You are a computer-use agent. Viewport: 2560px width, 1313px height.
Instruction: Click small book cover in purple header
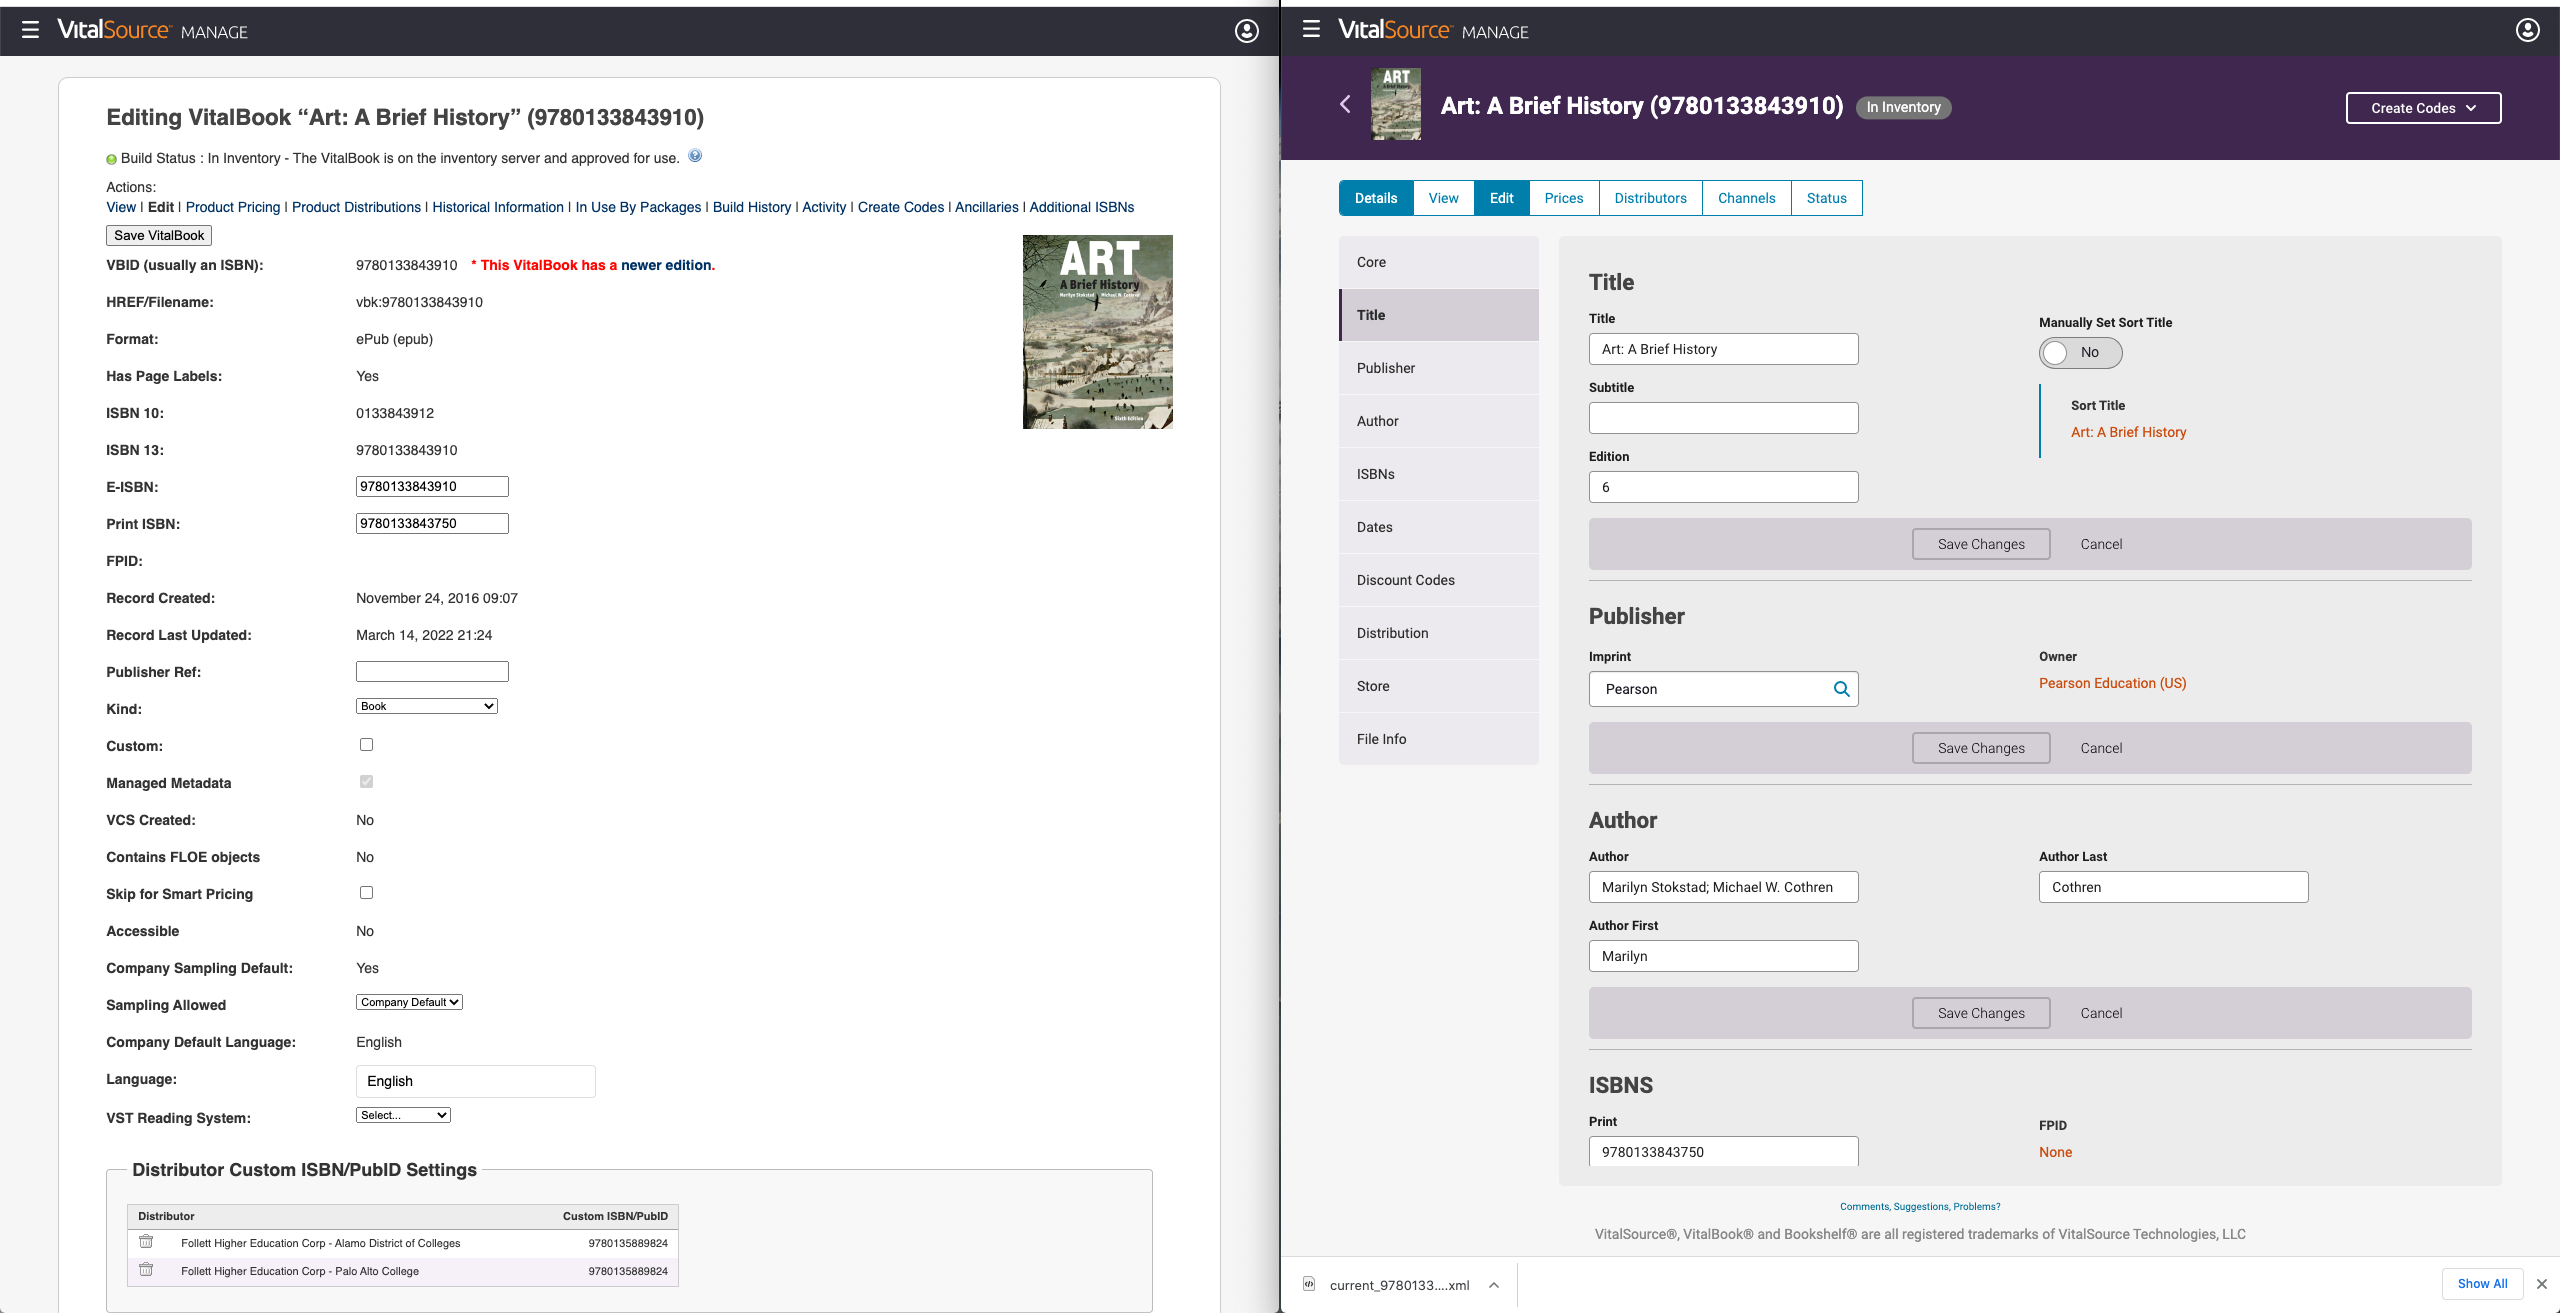click(x=1396, y=104)
